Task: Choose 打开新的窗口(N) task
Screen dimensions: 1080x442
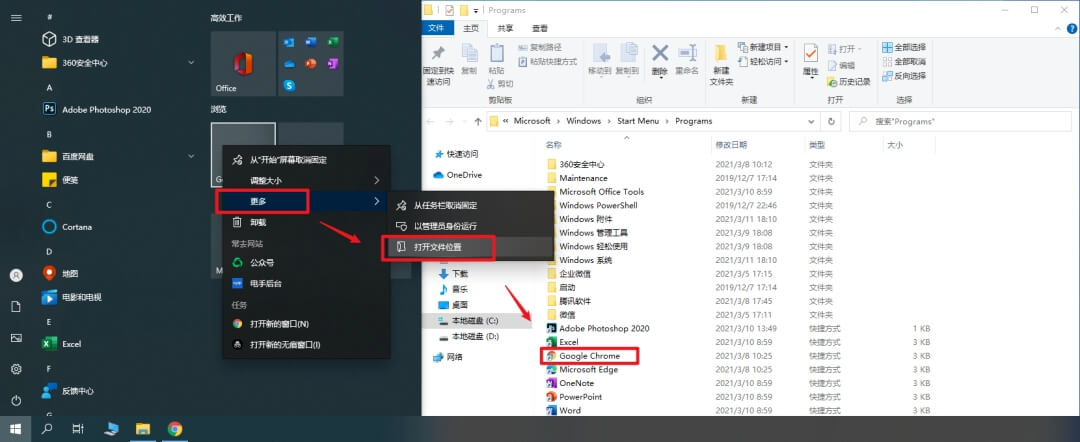Action: [x=306, y=324]
